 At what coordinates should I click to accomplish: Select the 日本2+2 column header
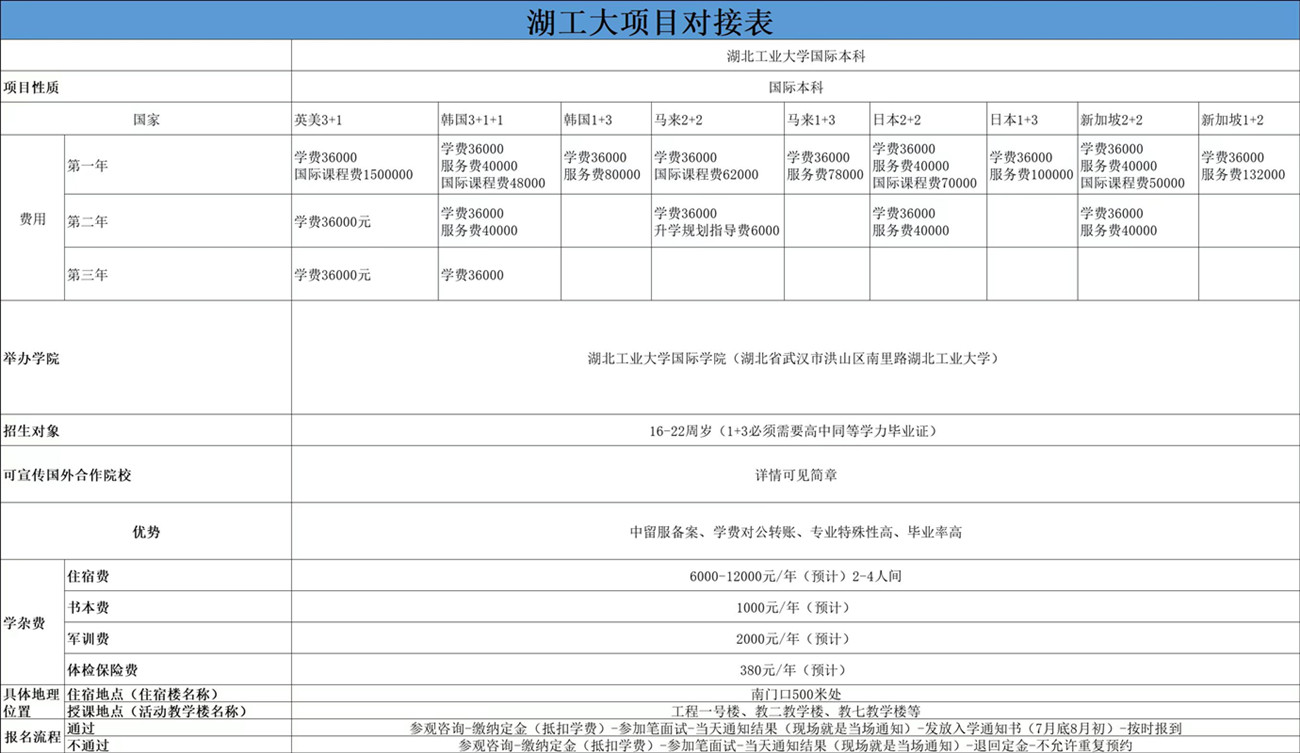[928, 119]
